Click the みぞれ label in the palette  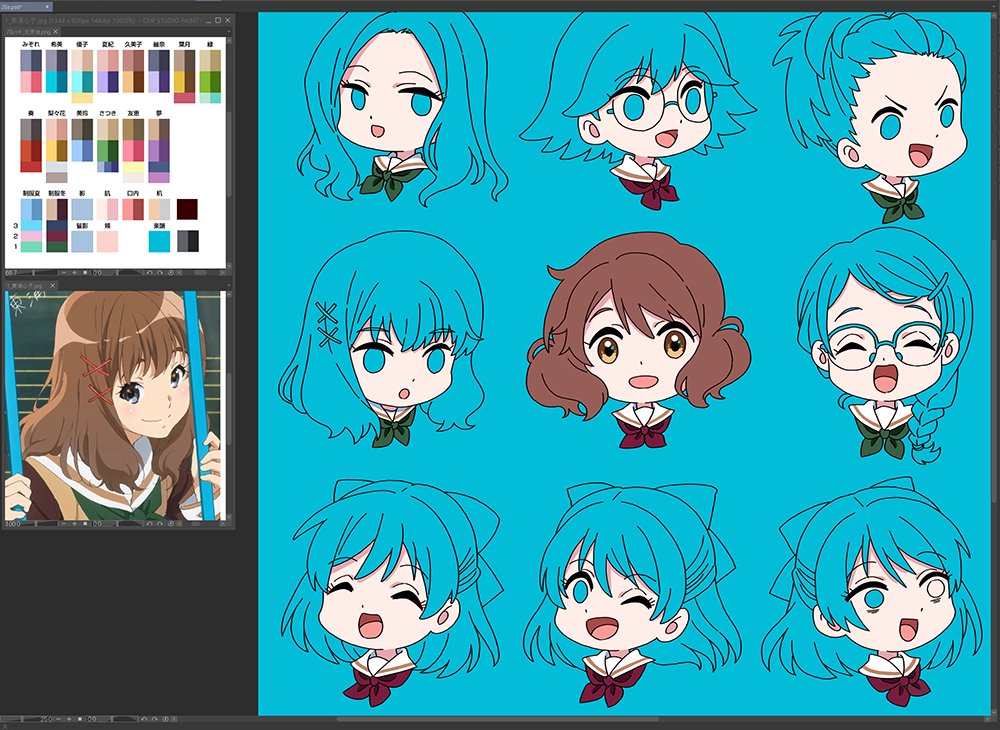pos(31,45)
